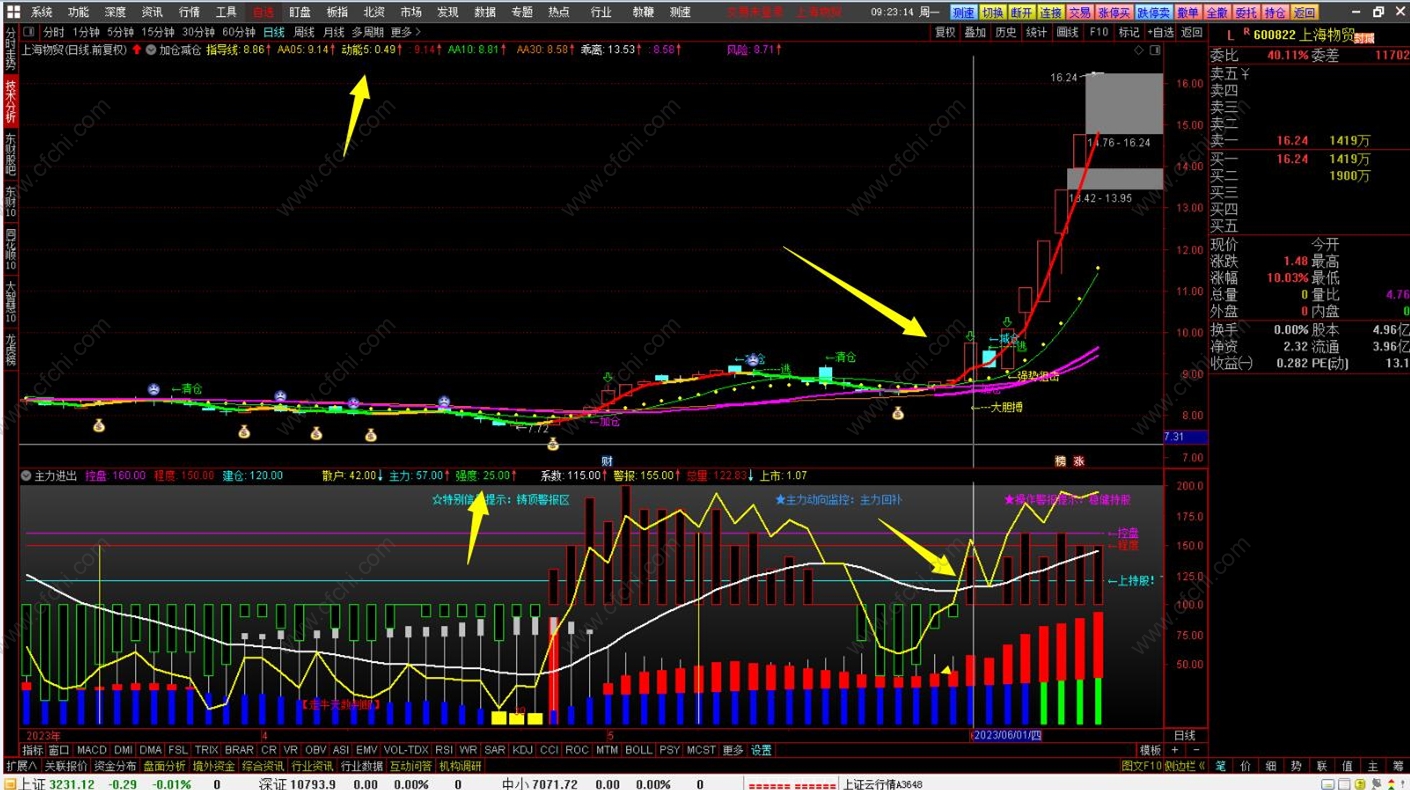Click the F10 button in the chart toolbar
The width and height of the screenshot is (1410, 790).
[x=1099, y=32]
